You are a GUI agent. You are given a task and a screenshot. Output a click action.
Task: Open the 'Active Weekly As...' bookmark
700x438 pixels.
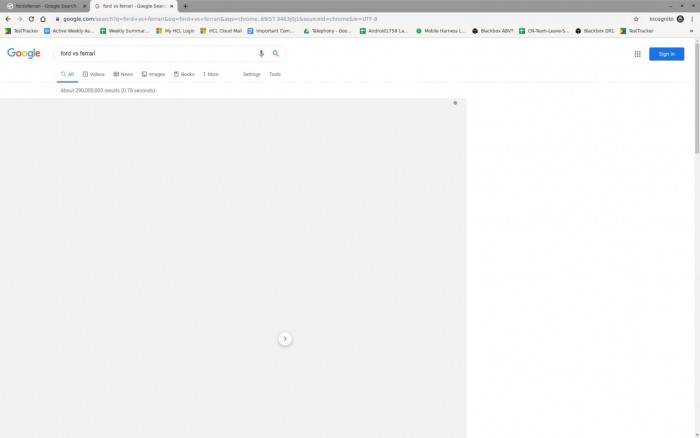point(69,31)
